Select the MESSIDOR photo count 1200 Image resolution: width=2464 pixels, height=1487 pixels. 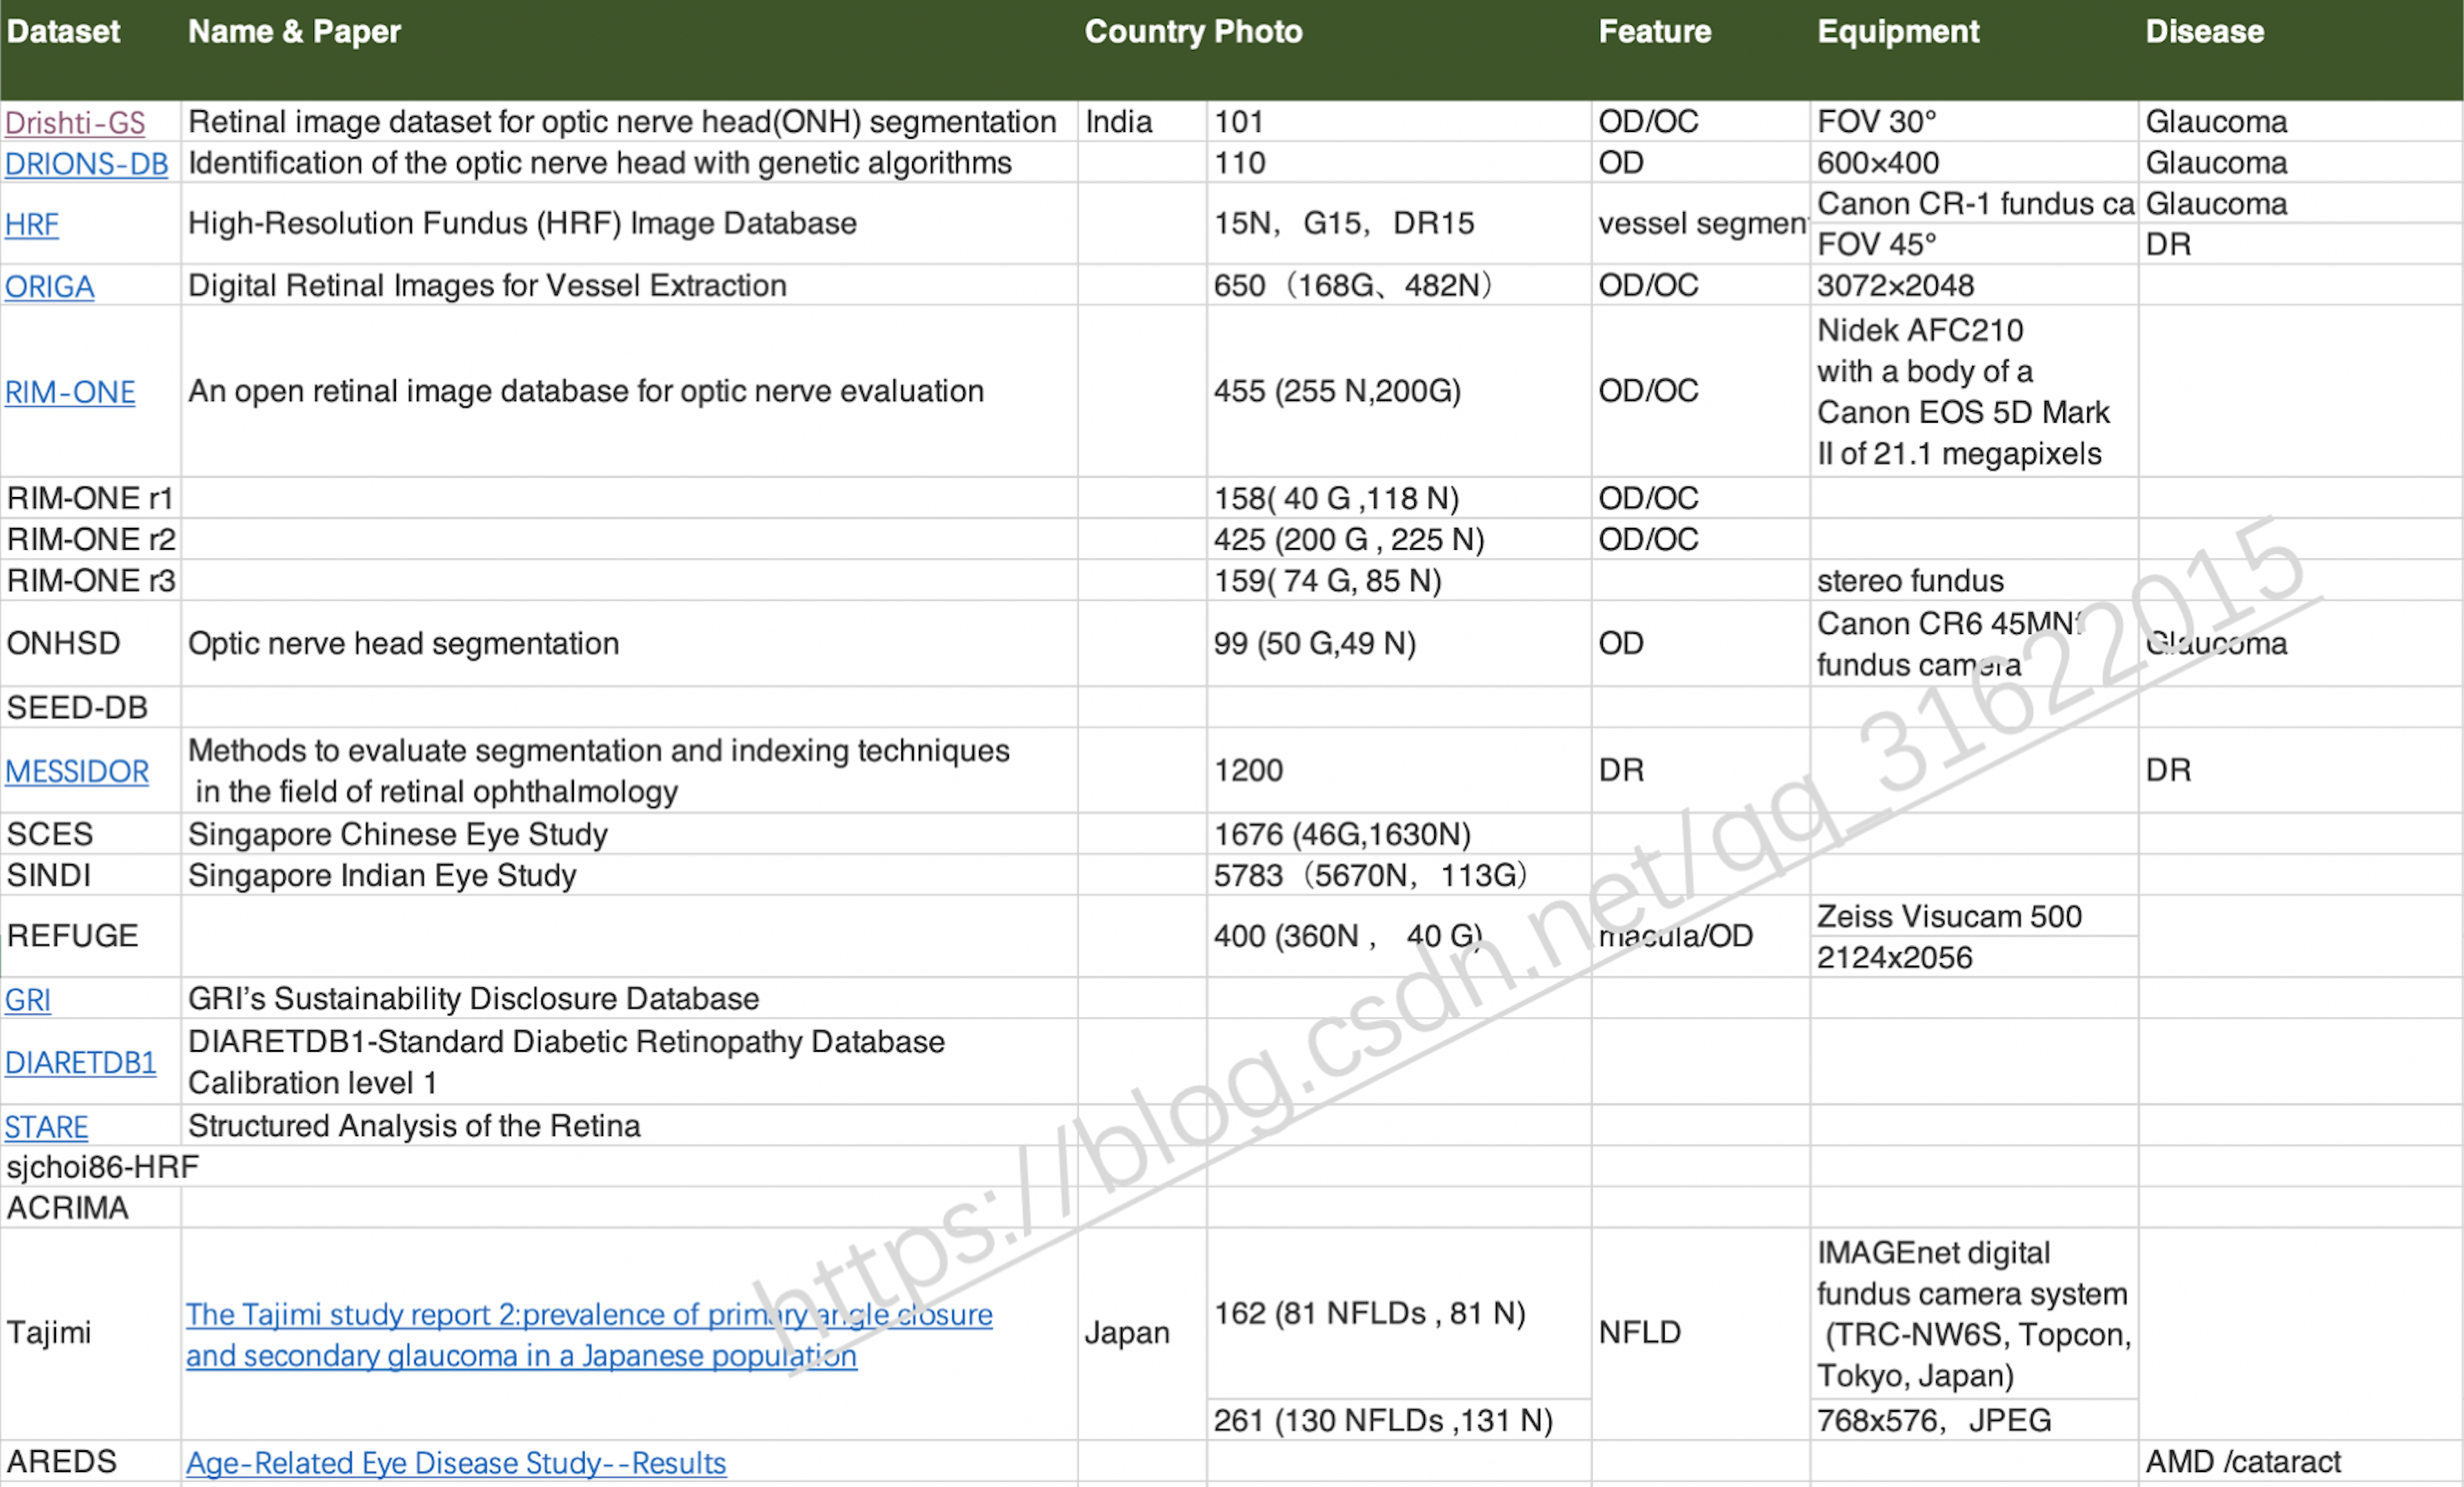pyautogui.click(x=1398, y=770)
